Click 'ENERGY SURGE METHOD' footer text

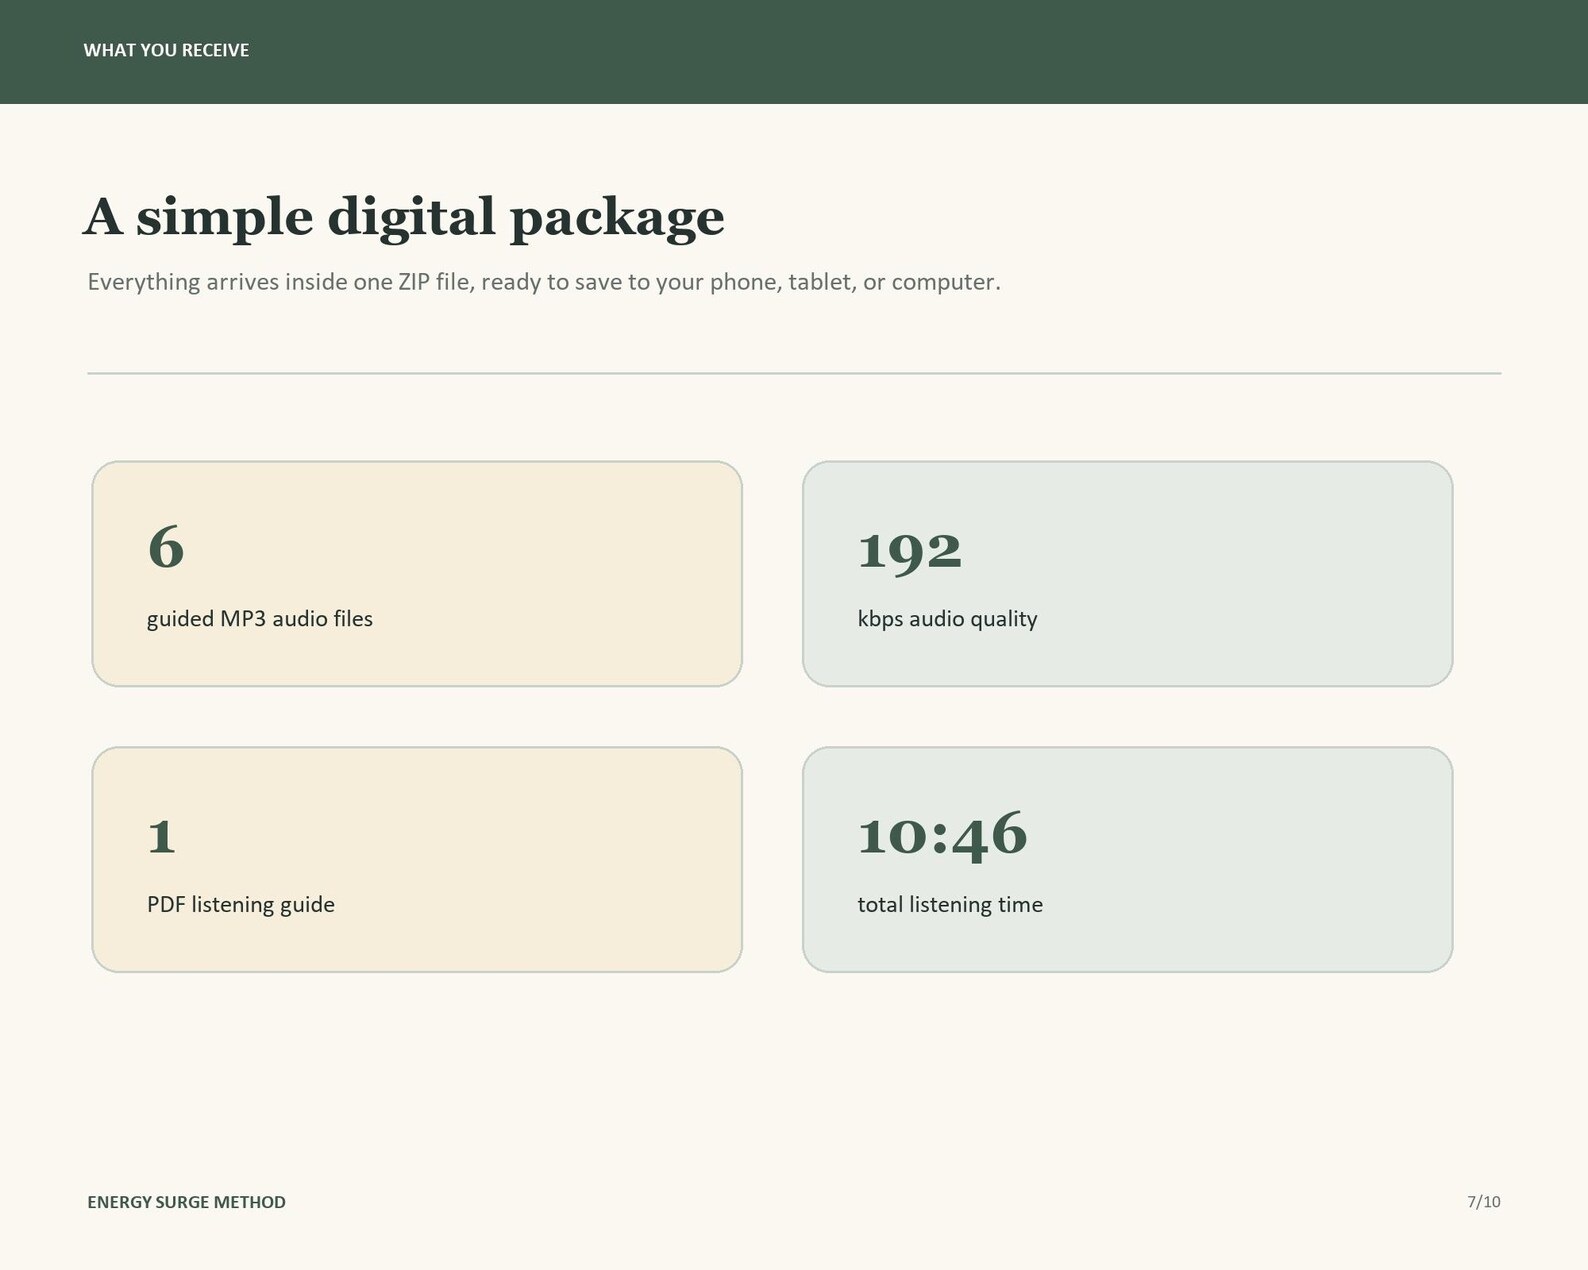tap(187, 1202)
